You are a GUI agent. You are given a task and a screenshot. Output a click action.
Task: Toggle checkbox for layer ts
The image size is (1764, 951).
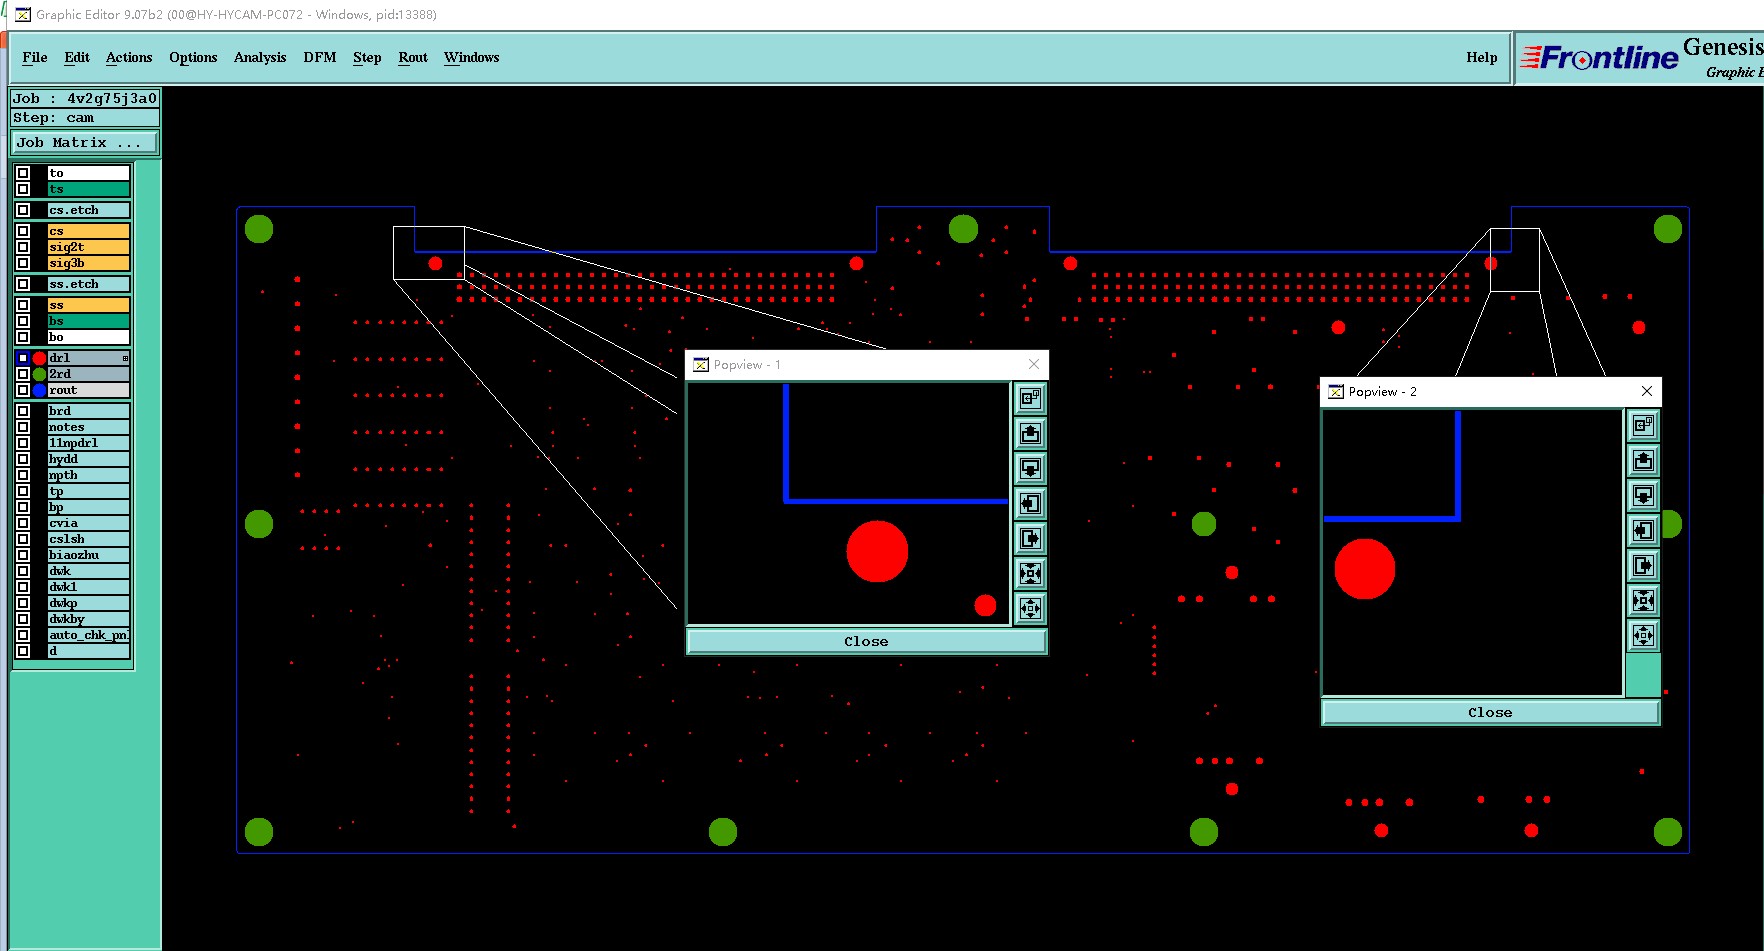coord(23,189)
